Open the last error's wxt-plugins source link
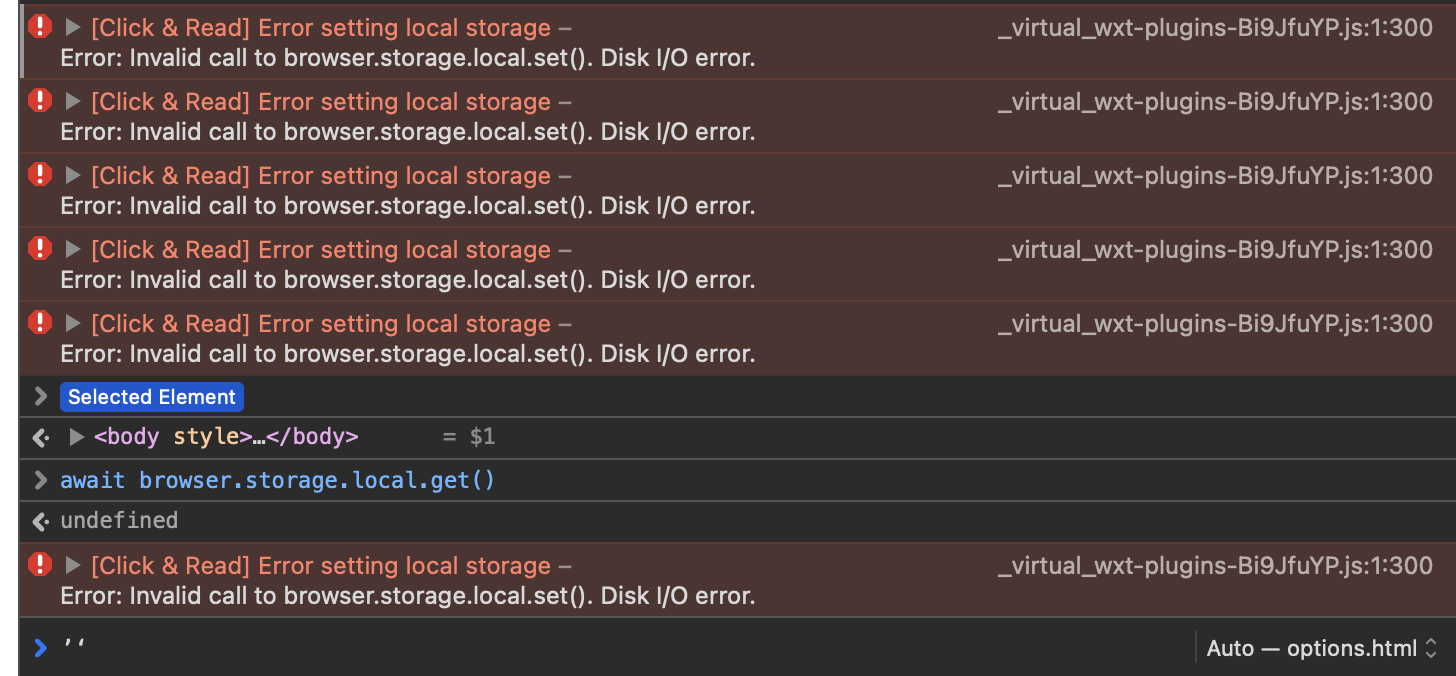This screenshot has width=1456, height=676. [1215, 566]
